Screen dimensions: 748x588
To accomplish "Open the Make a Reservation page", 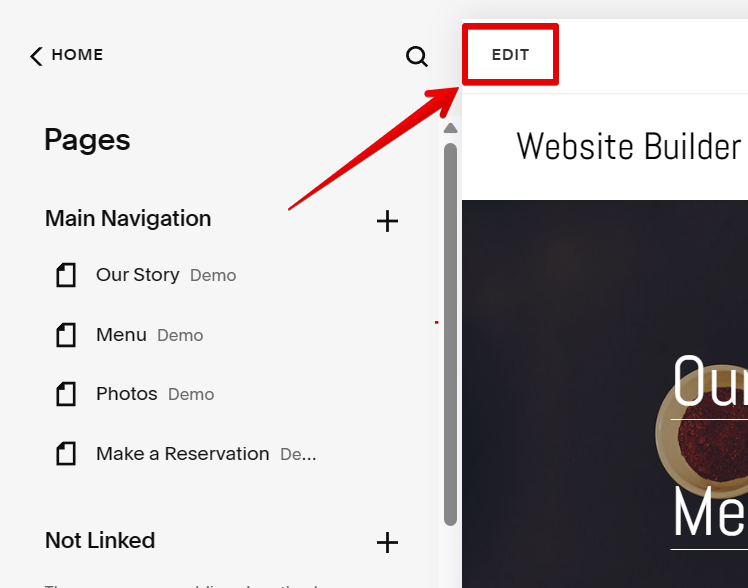I will [183, 454].
